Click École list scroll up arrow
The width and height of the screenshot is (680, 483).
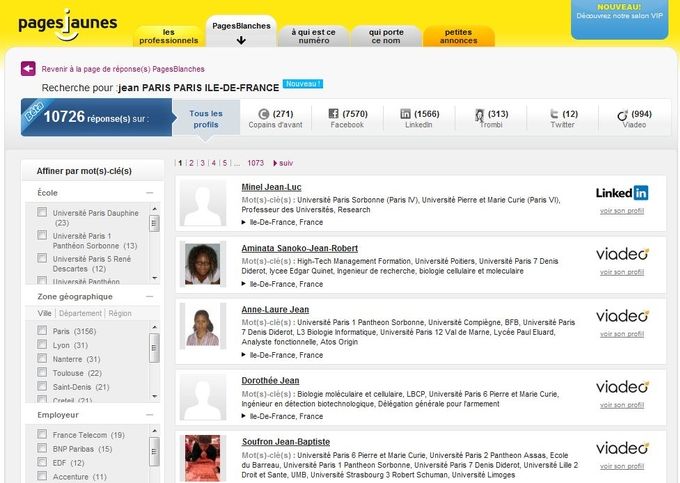tap(154, 209)
